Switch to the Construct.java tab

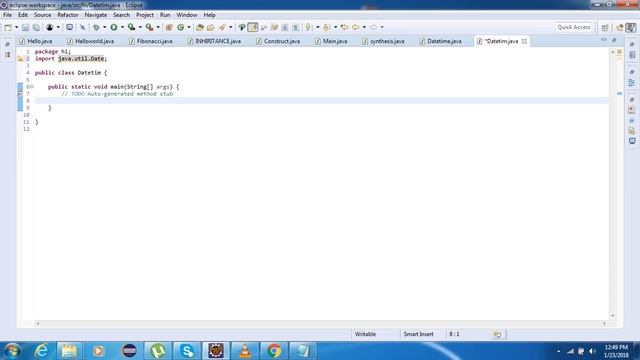(278, 41)
